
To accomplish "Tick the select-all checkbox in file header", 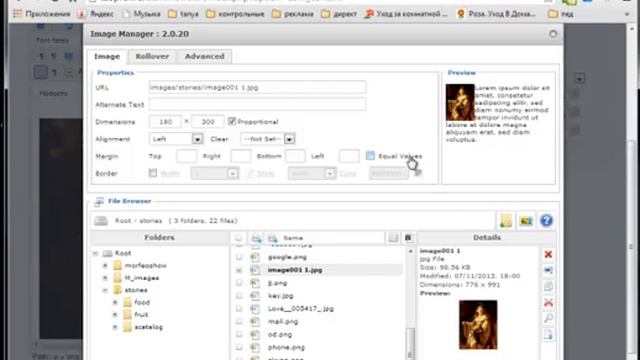I will 239,238.
